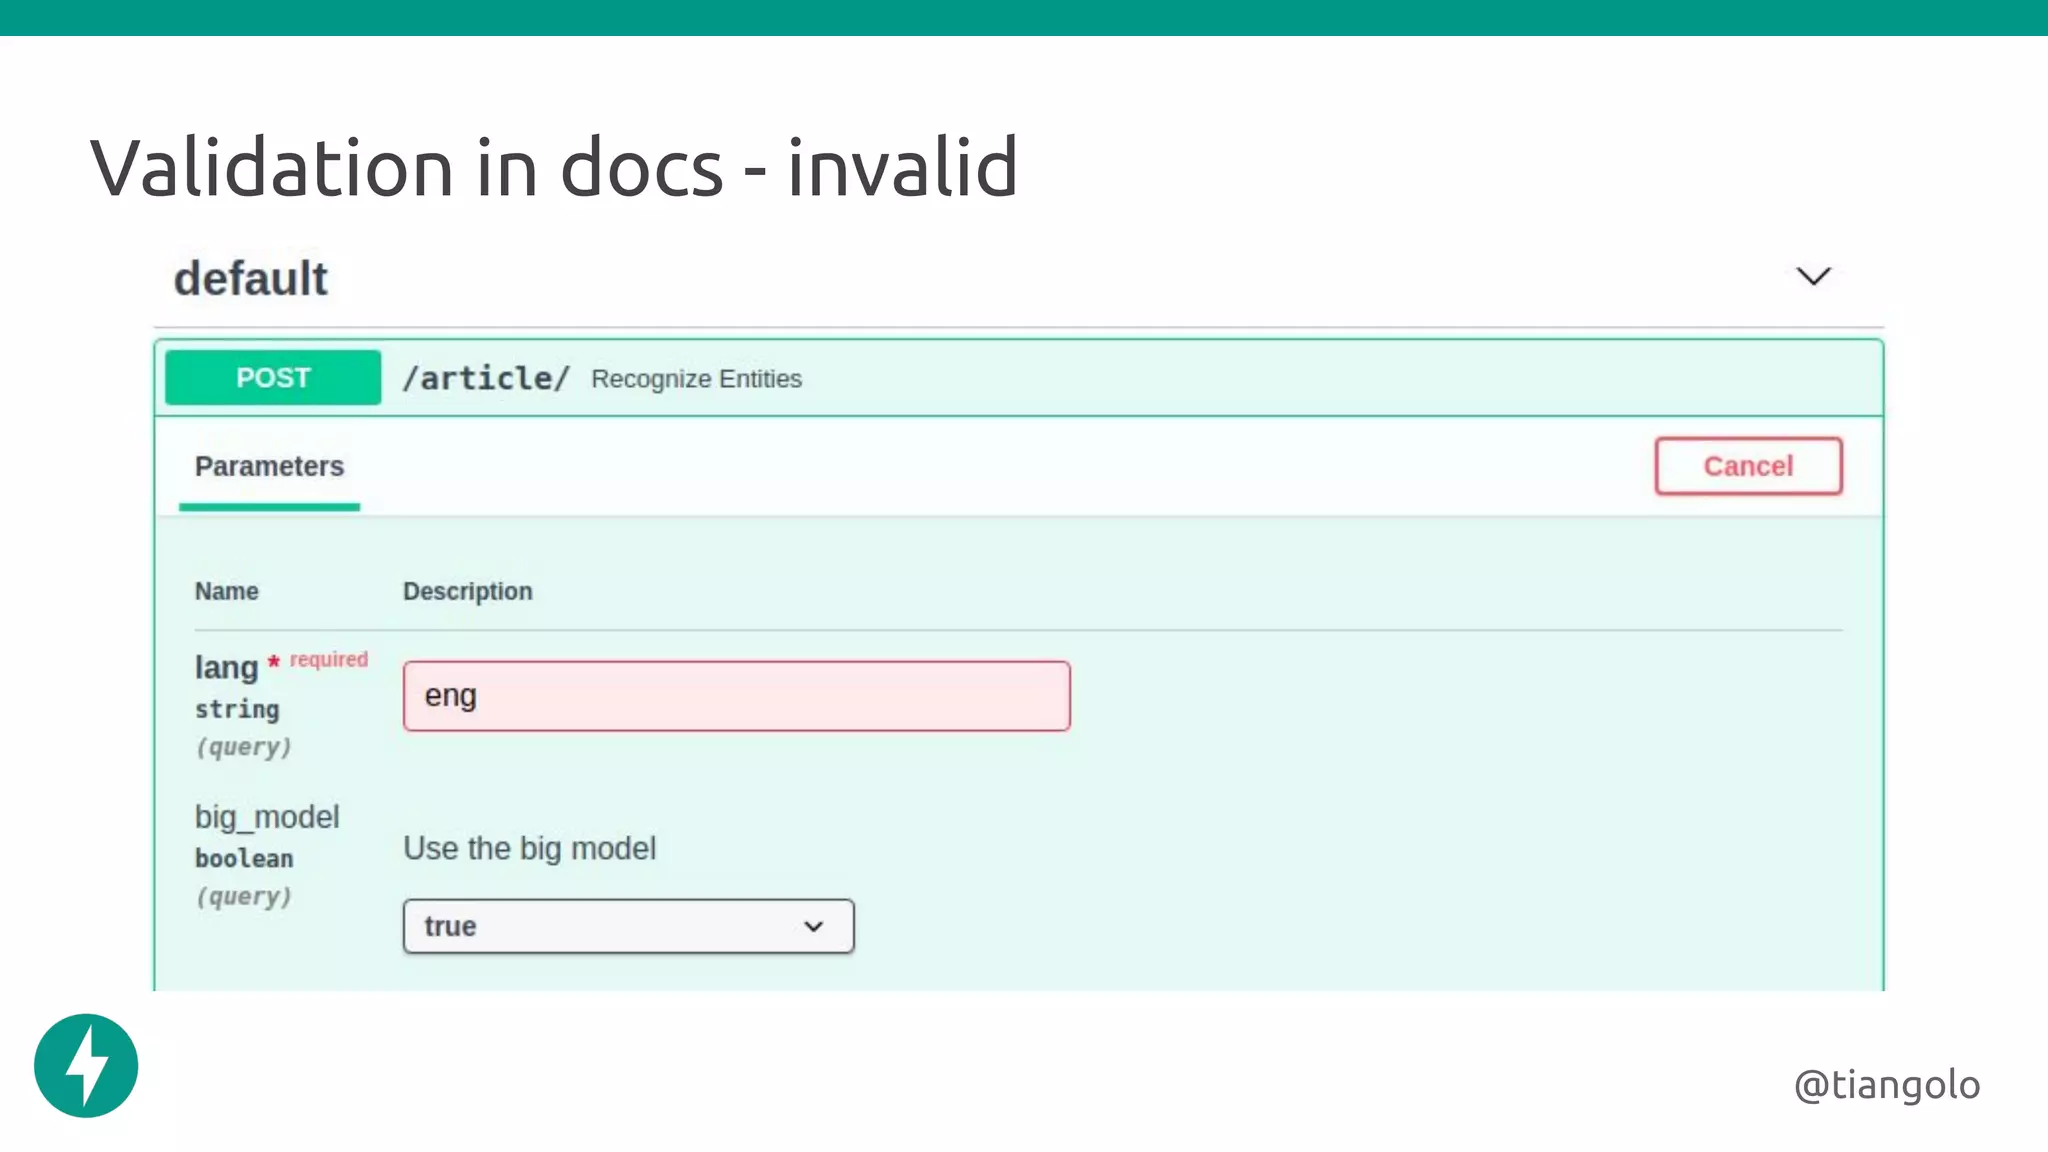Screen dimensions: 2048x1152
Task: Click the Recognize Entities summary text
Action: (696, 379)
